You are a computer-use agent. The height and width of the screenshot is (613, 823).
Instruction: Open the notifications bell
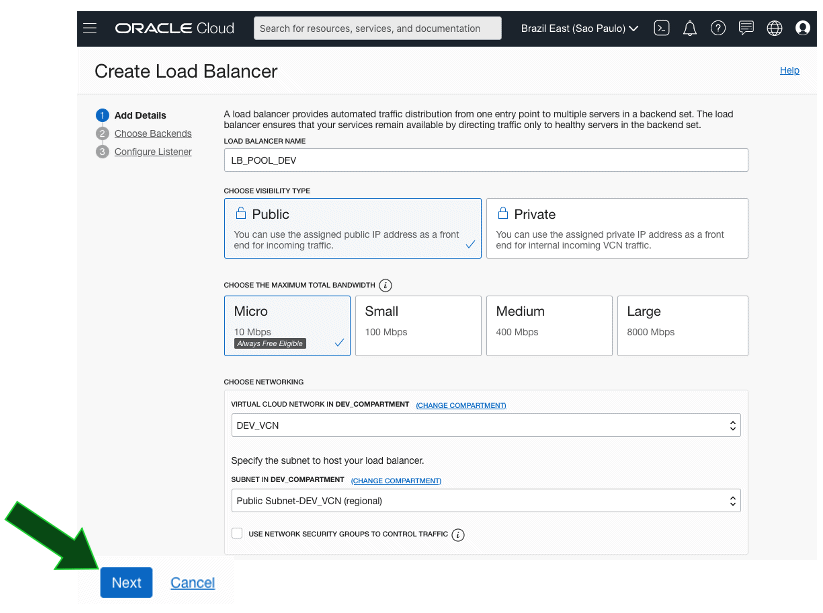tap(689, 28)
